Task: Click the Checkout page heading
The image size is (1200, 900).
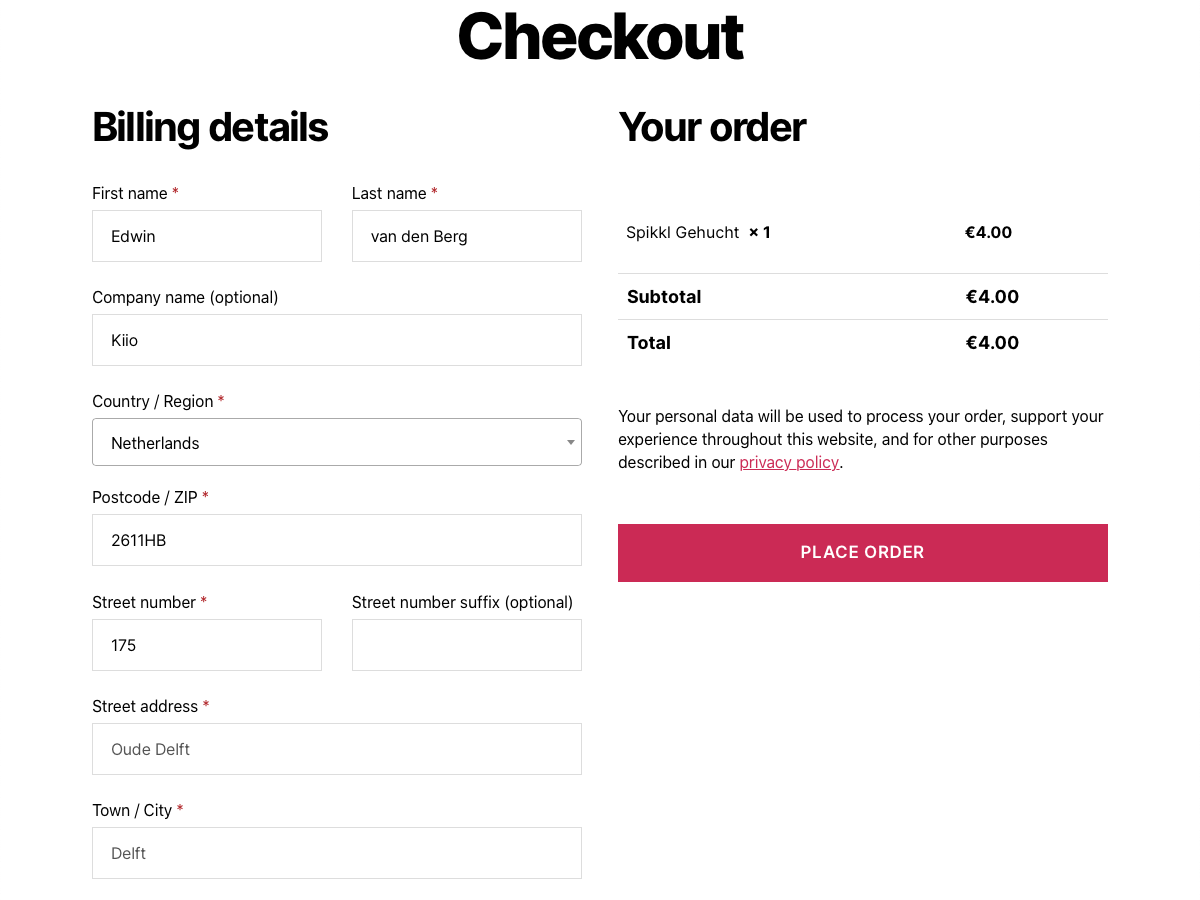Action: coord(600,37)
